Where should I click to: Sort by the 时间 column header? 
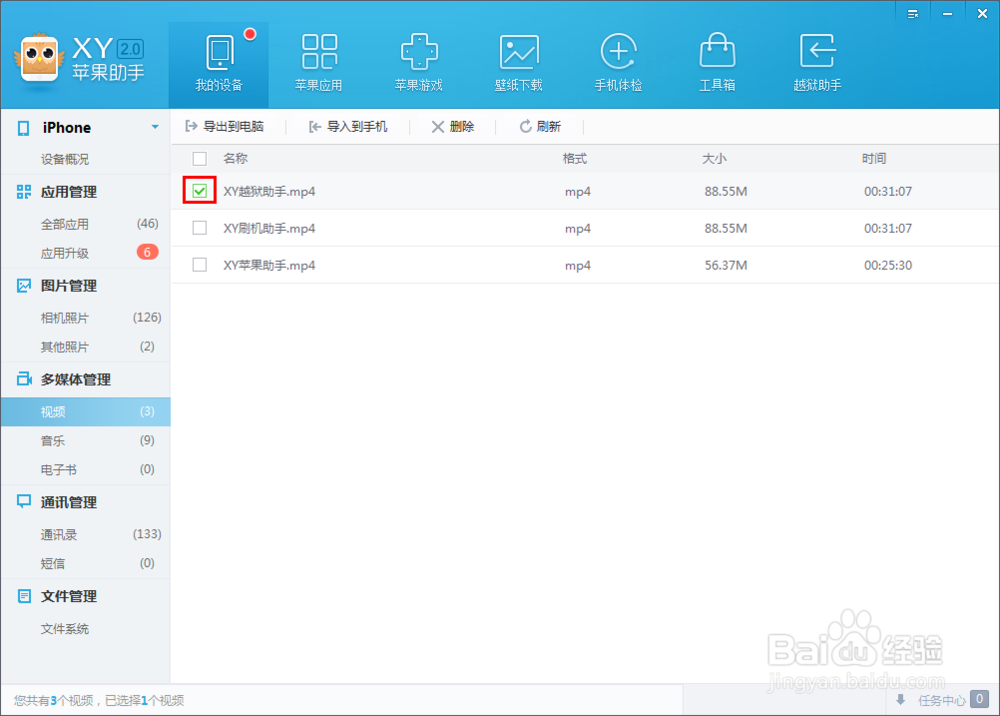tap(874, 158)
